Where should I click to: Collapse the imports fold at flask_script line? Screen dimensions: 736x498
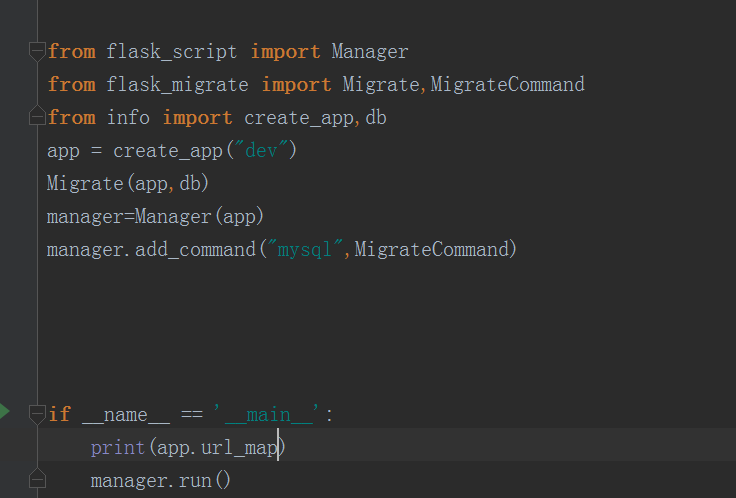click(38, 51)
